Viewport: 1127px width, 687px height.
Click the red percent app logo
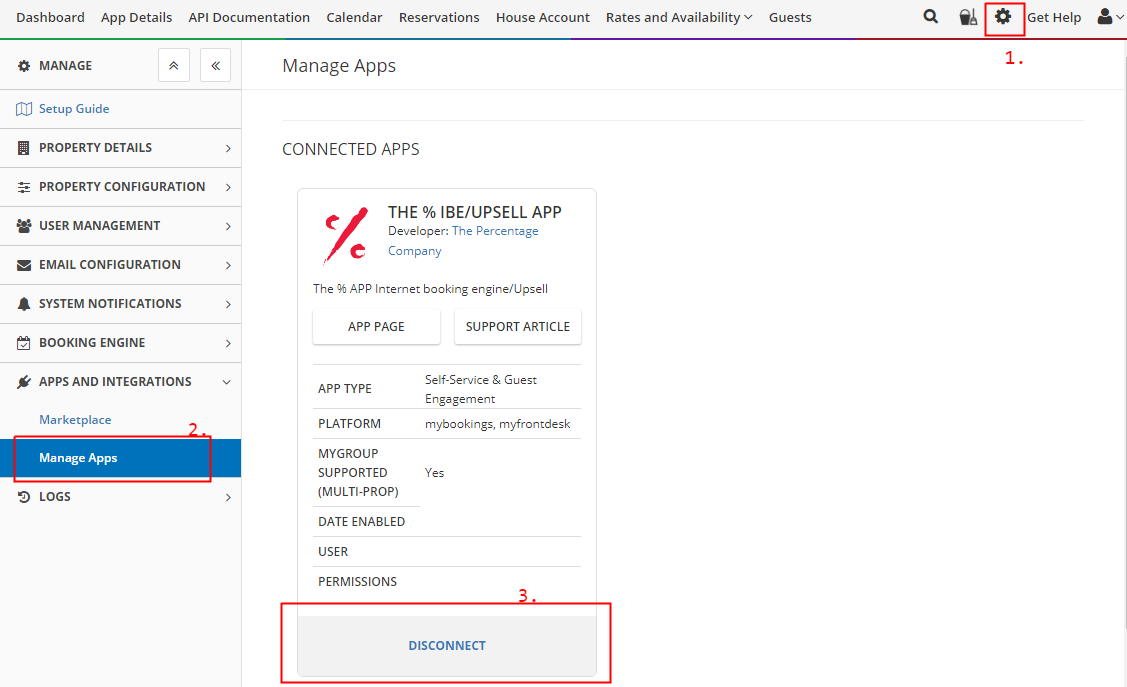pos(346,235)
